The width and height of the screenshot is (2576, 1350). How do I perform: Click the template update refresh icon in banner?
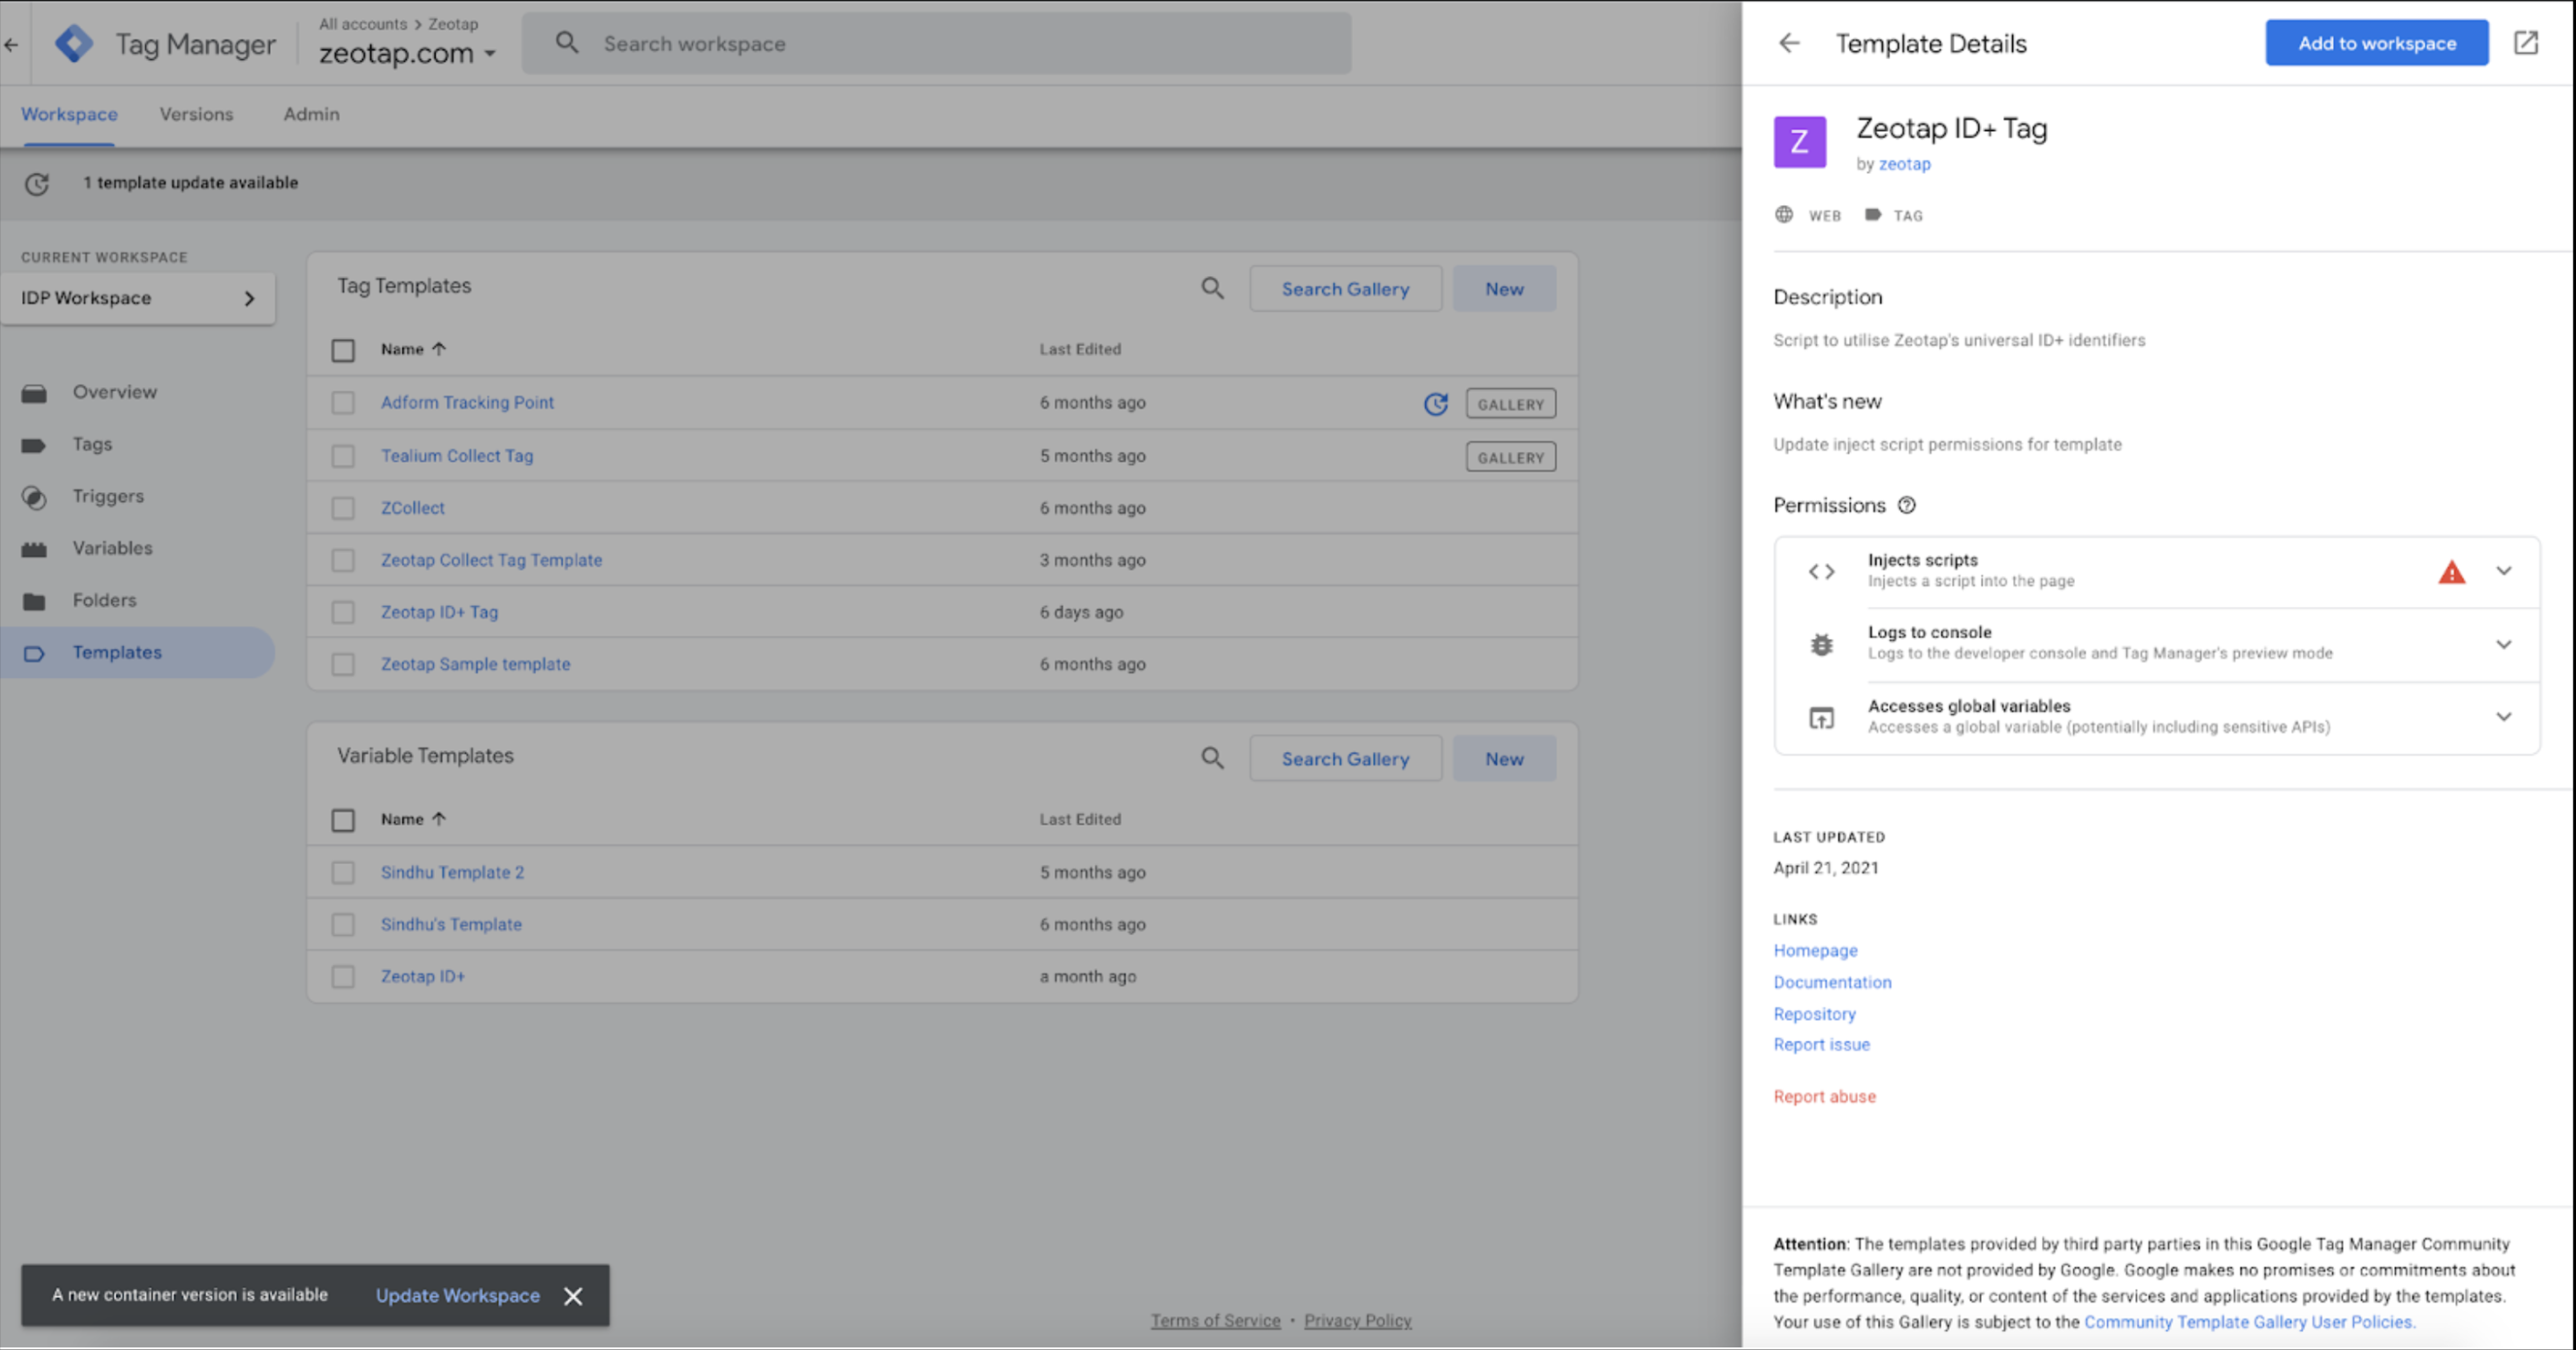[37, 184]
